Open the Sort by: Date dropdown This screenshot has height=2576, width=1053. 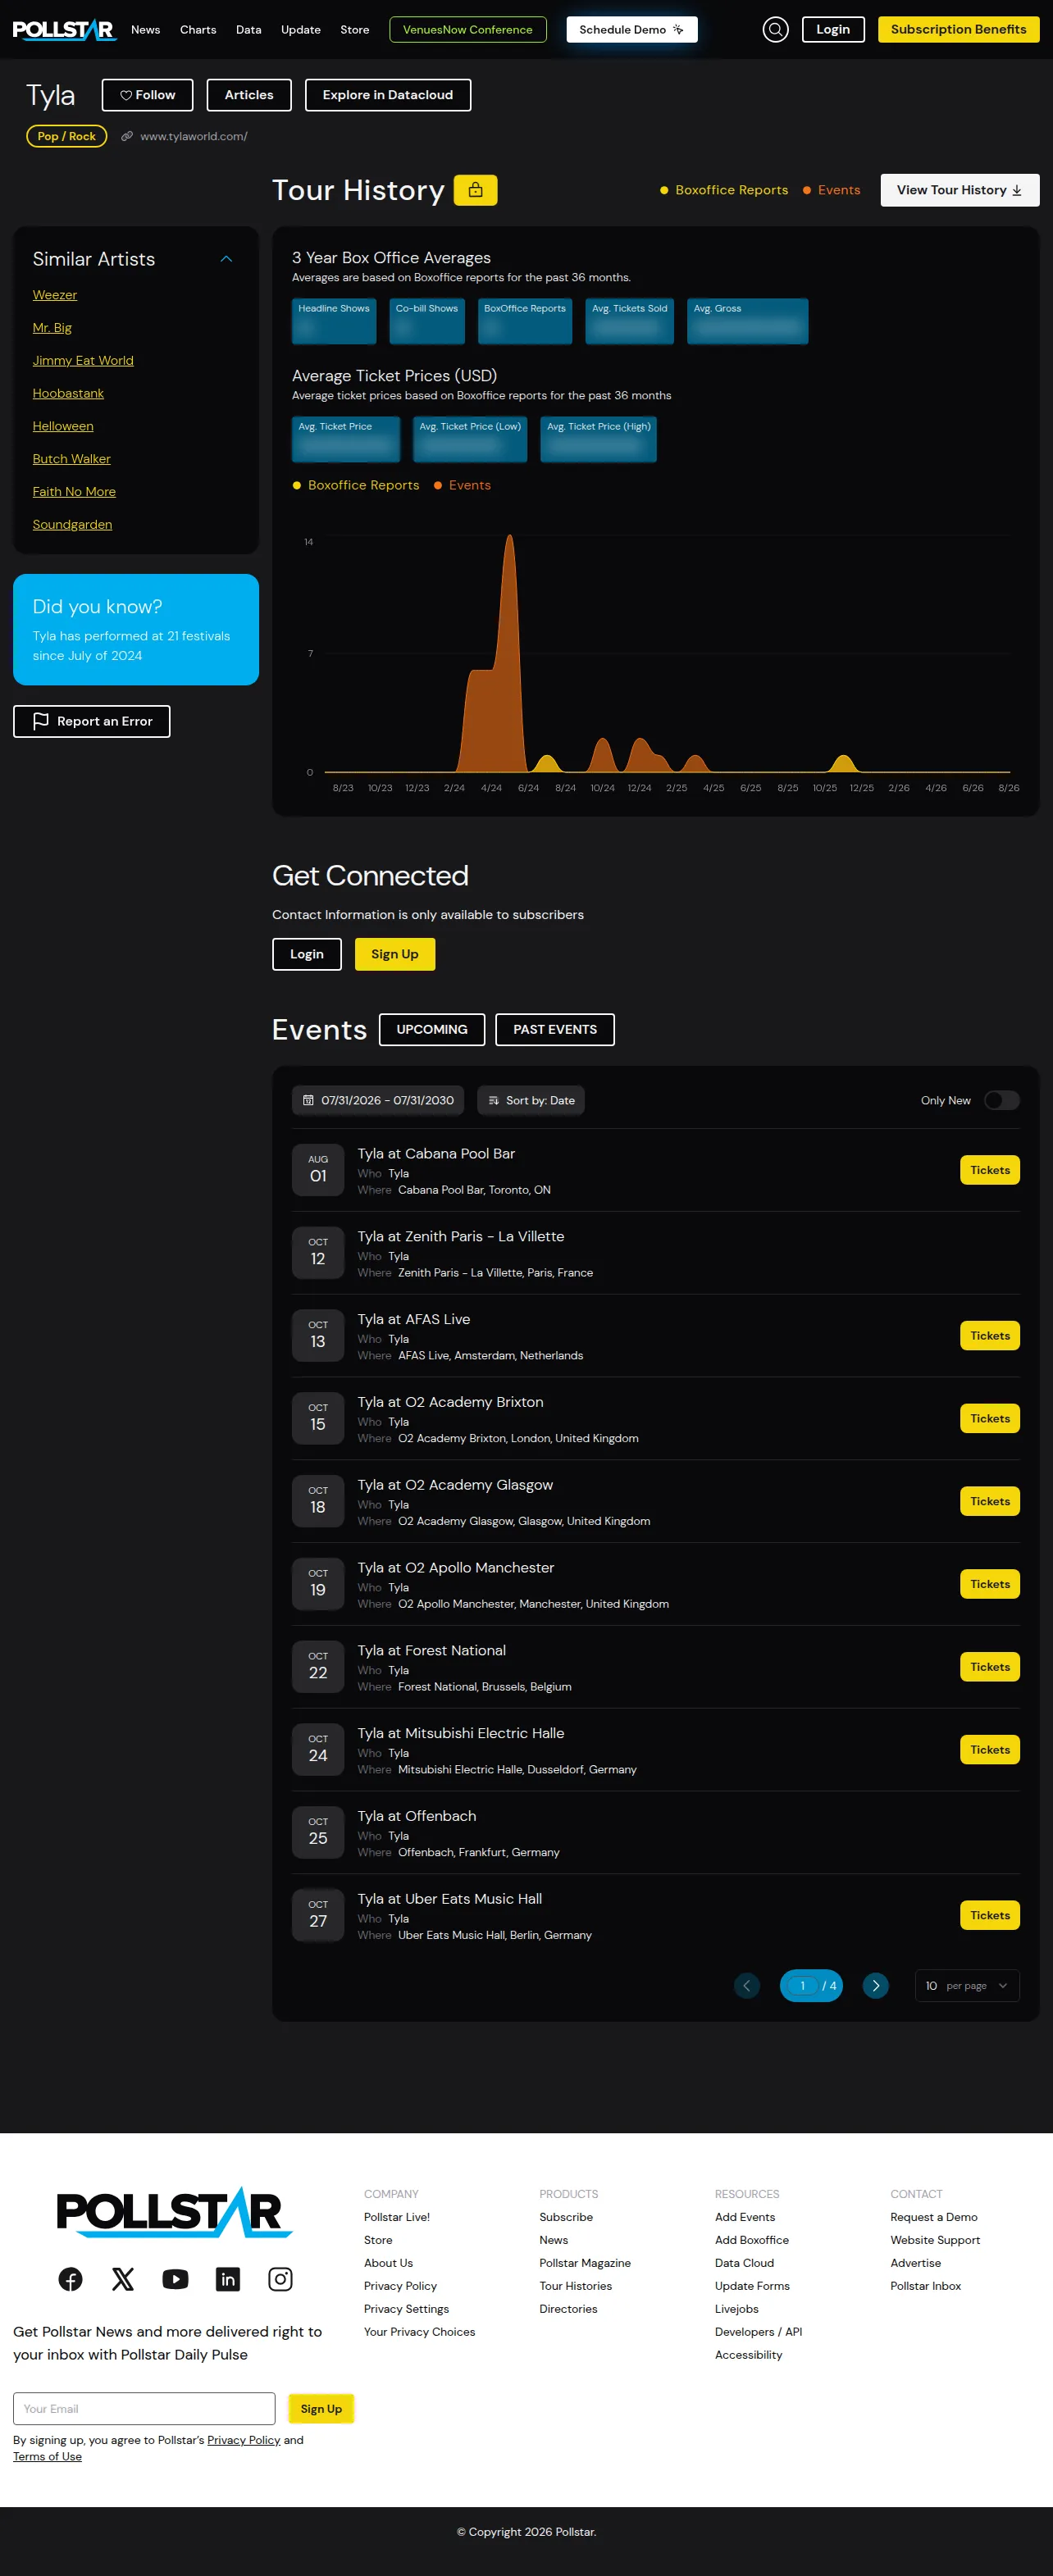pos(531,1100)
